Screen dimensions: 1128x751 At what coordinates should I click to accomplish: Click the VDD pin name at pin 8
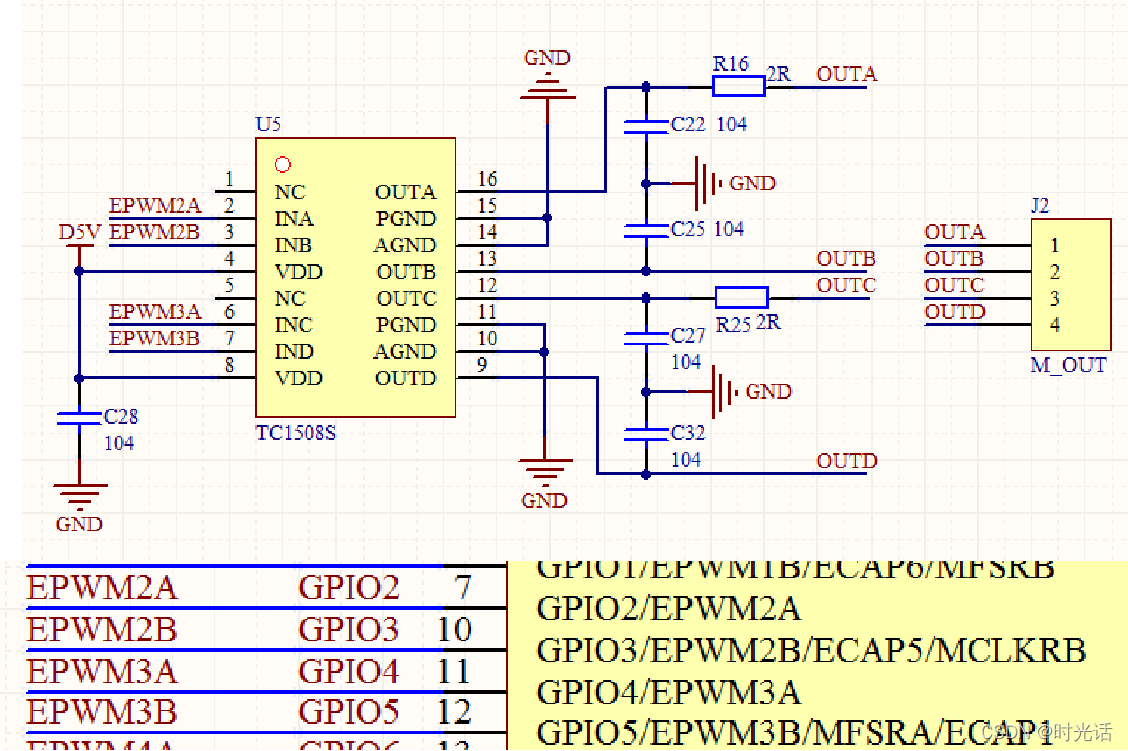point(299,378)
